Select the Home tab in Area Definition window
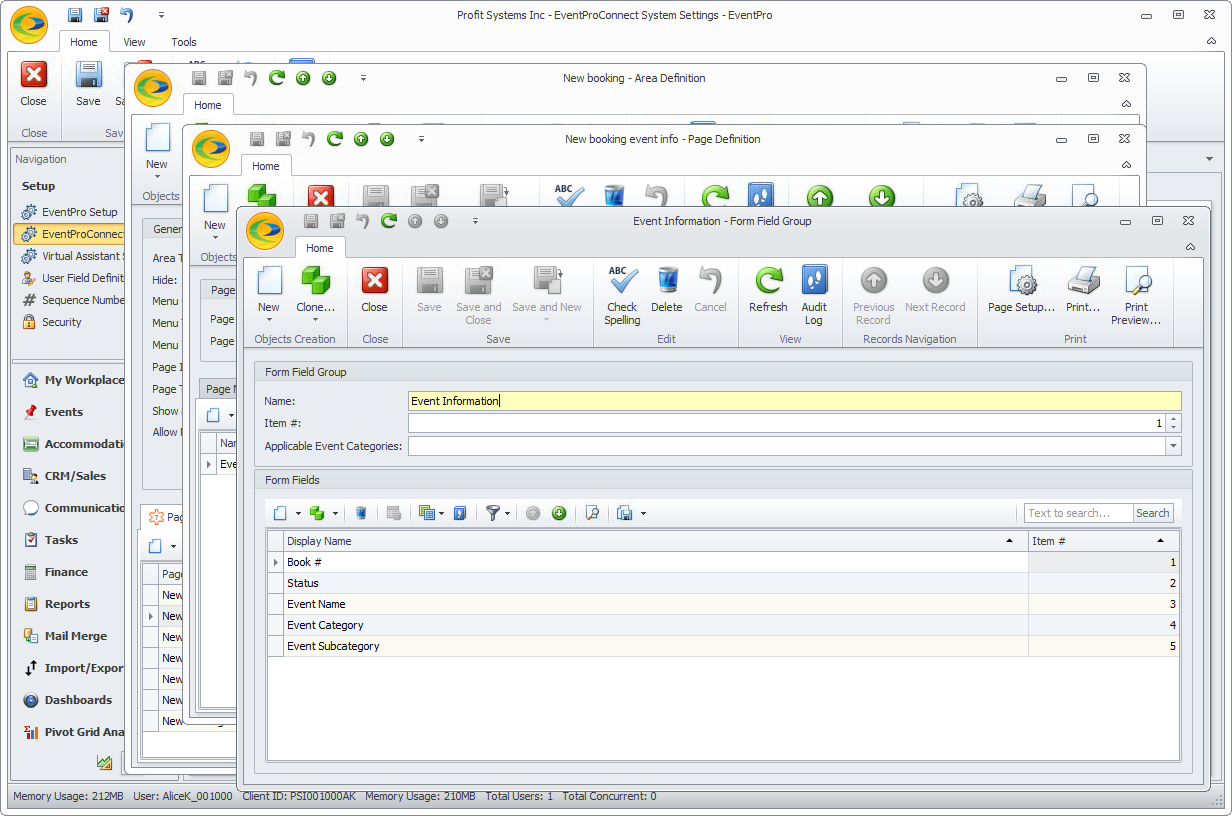Screen dimensions: 1232x816 point(208,105)
